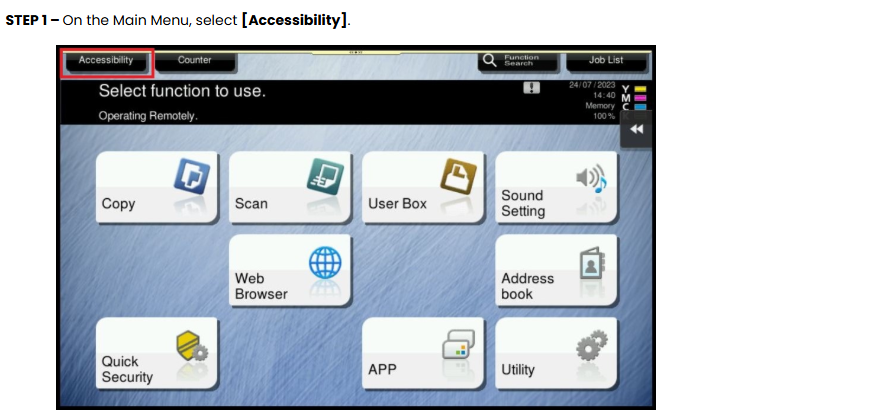This screenshot has height=418, width=889.
Task: Launch the Web Browser globe icon
Action: [325, 263]
